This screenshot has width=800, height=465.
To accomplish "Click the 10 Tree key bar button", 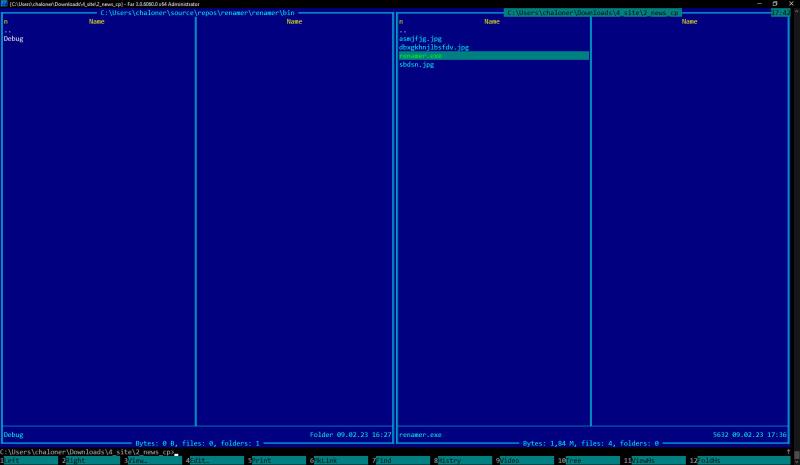I will click(x=589, y=460).
